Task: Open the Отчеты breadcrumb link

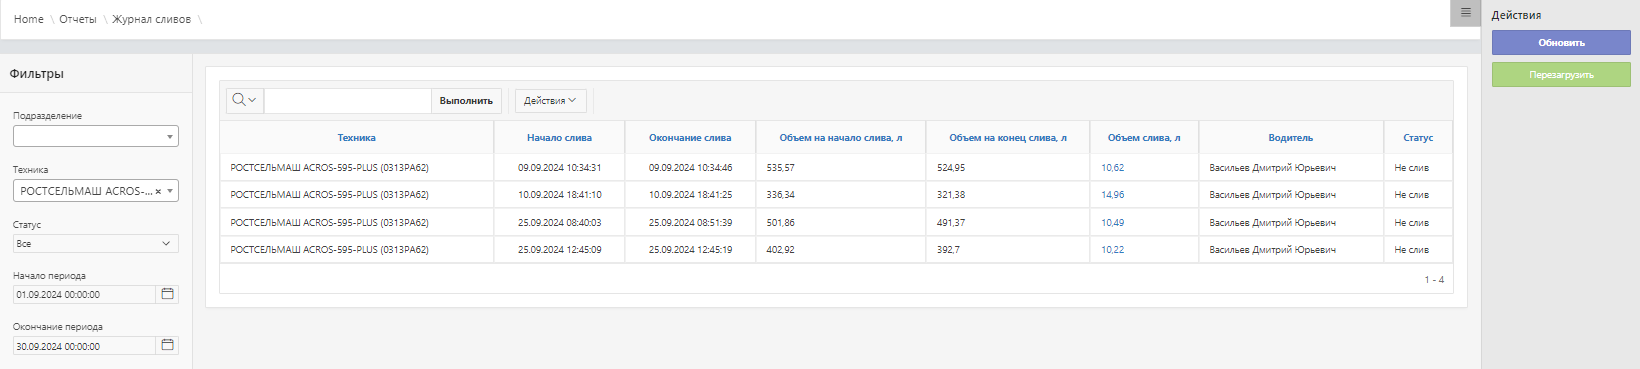Action: [x=78, y=19]
